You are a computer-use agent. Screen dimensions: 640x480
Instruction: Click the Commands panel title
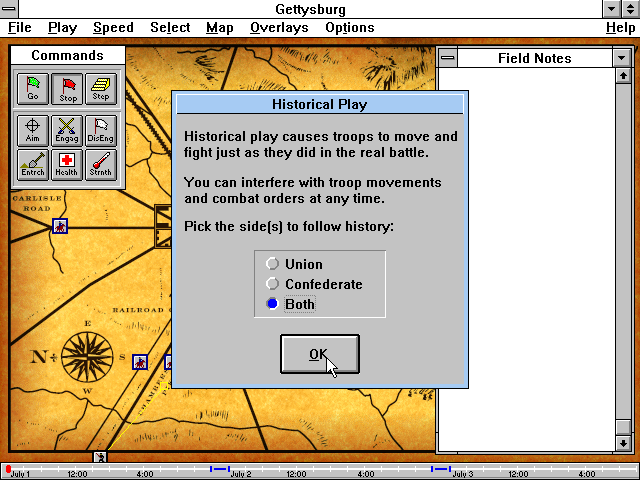pos(68,55)
